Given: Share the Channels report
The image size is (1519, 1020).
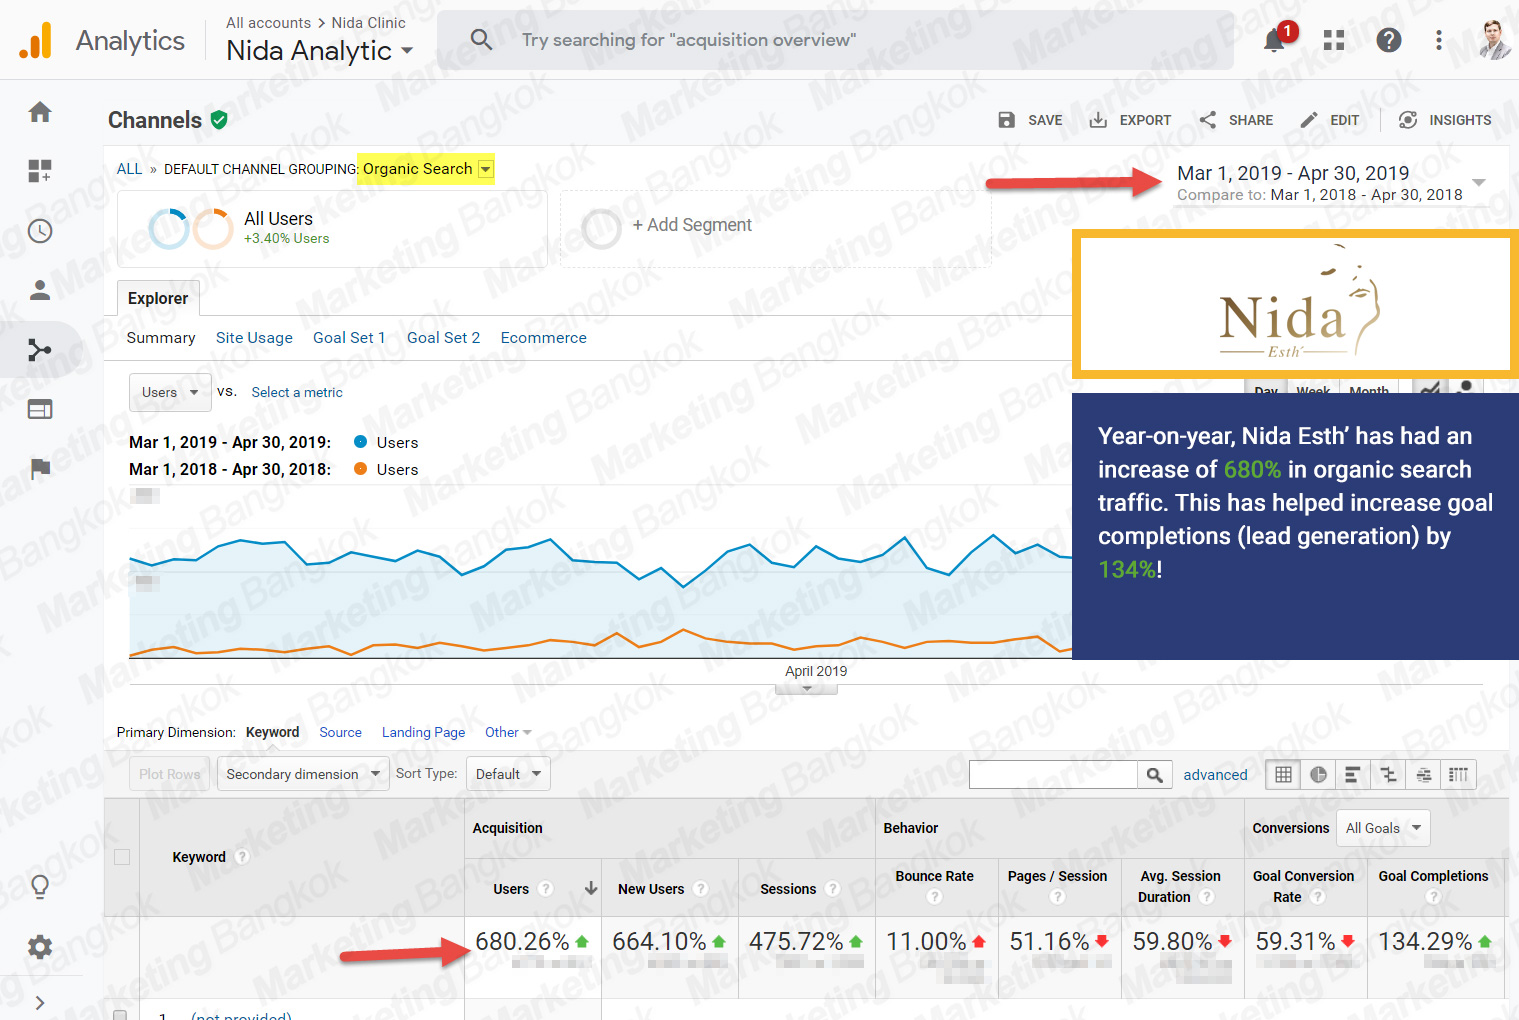Looking at the screenshot, I should click(1236, 120).
